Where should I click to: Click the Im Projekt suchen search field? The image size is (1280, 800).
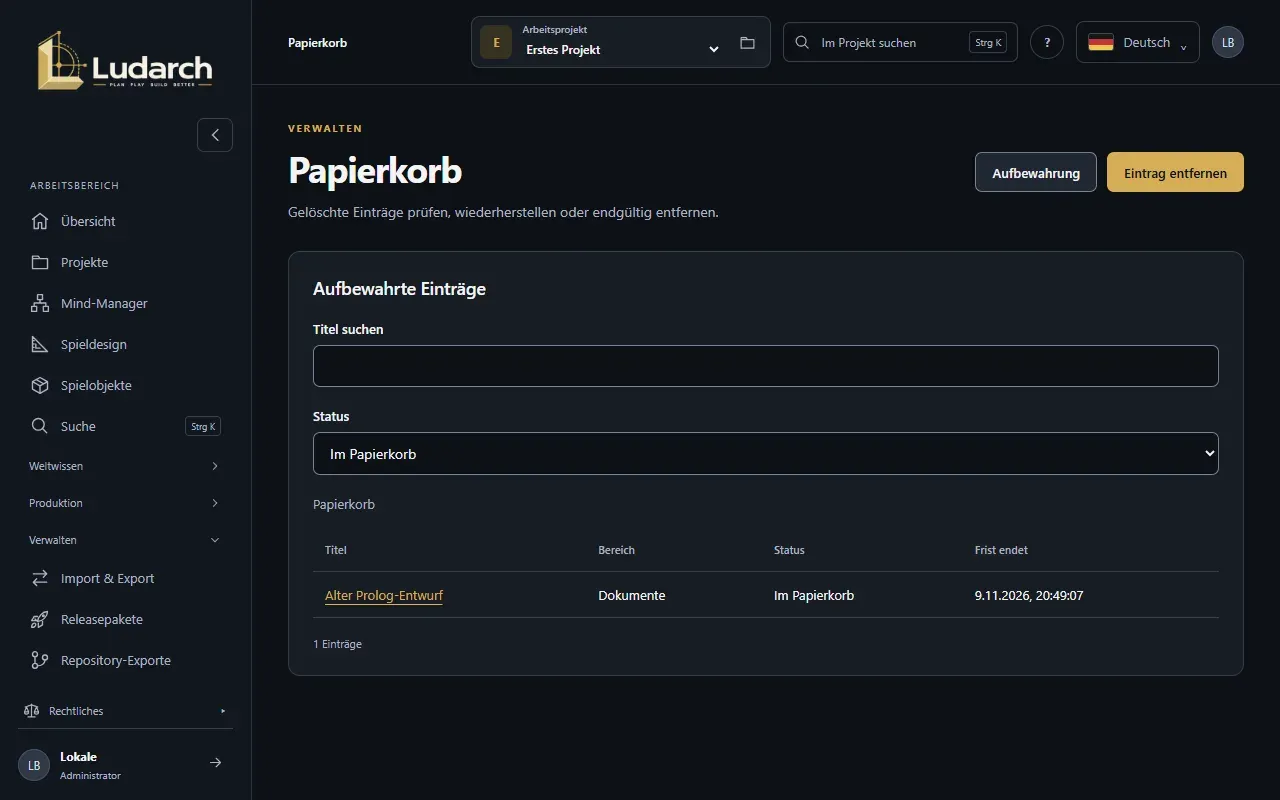tap(900, 42)
